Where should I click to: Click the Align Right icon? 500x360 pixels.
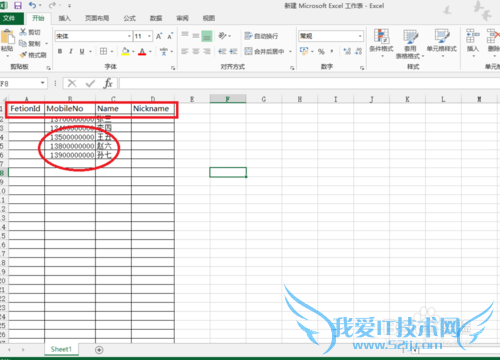[207, 51]
